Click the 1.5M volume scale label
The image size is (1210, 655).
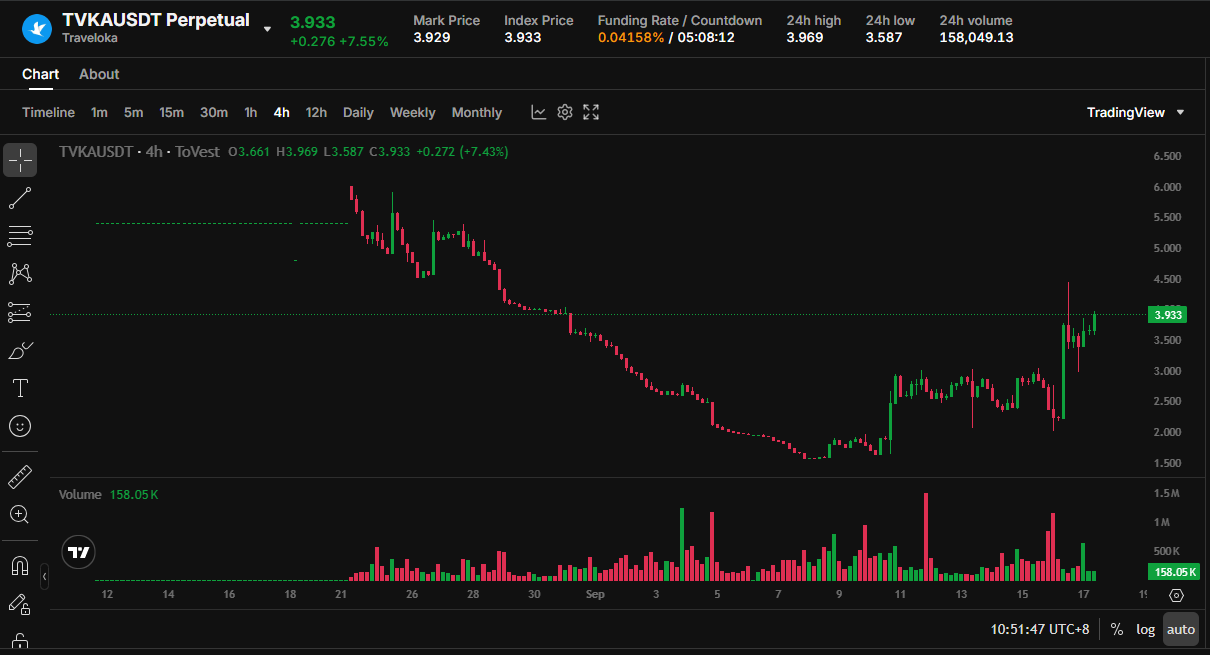tap(1167, 494)
